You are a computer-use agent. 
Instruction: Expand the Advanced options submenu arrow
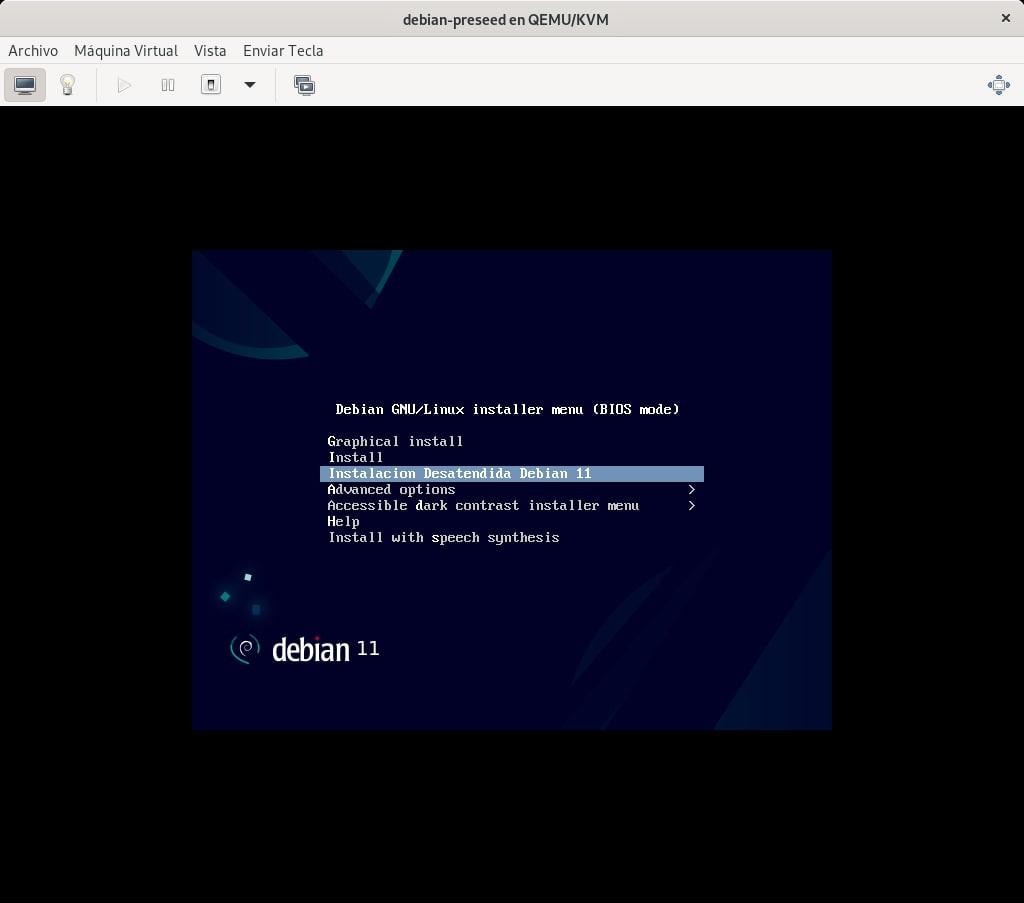(x=691, y=489)
